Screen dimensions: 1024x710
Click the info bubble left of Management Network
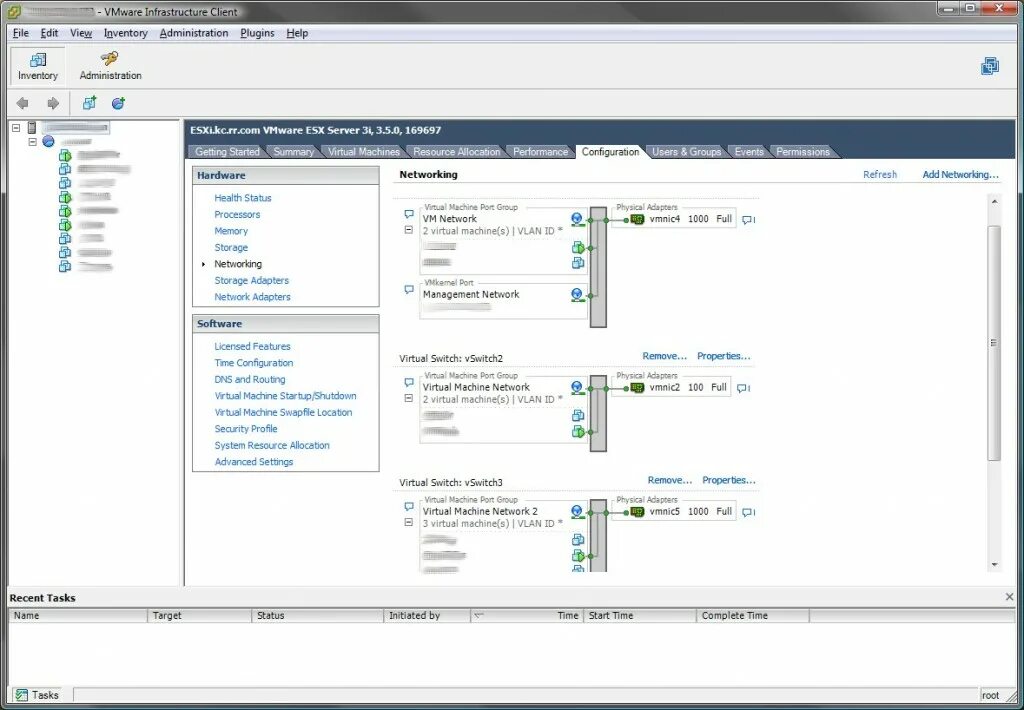point(409,289)
